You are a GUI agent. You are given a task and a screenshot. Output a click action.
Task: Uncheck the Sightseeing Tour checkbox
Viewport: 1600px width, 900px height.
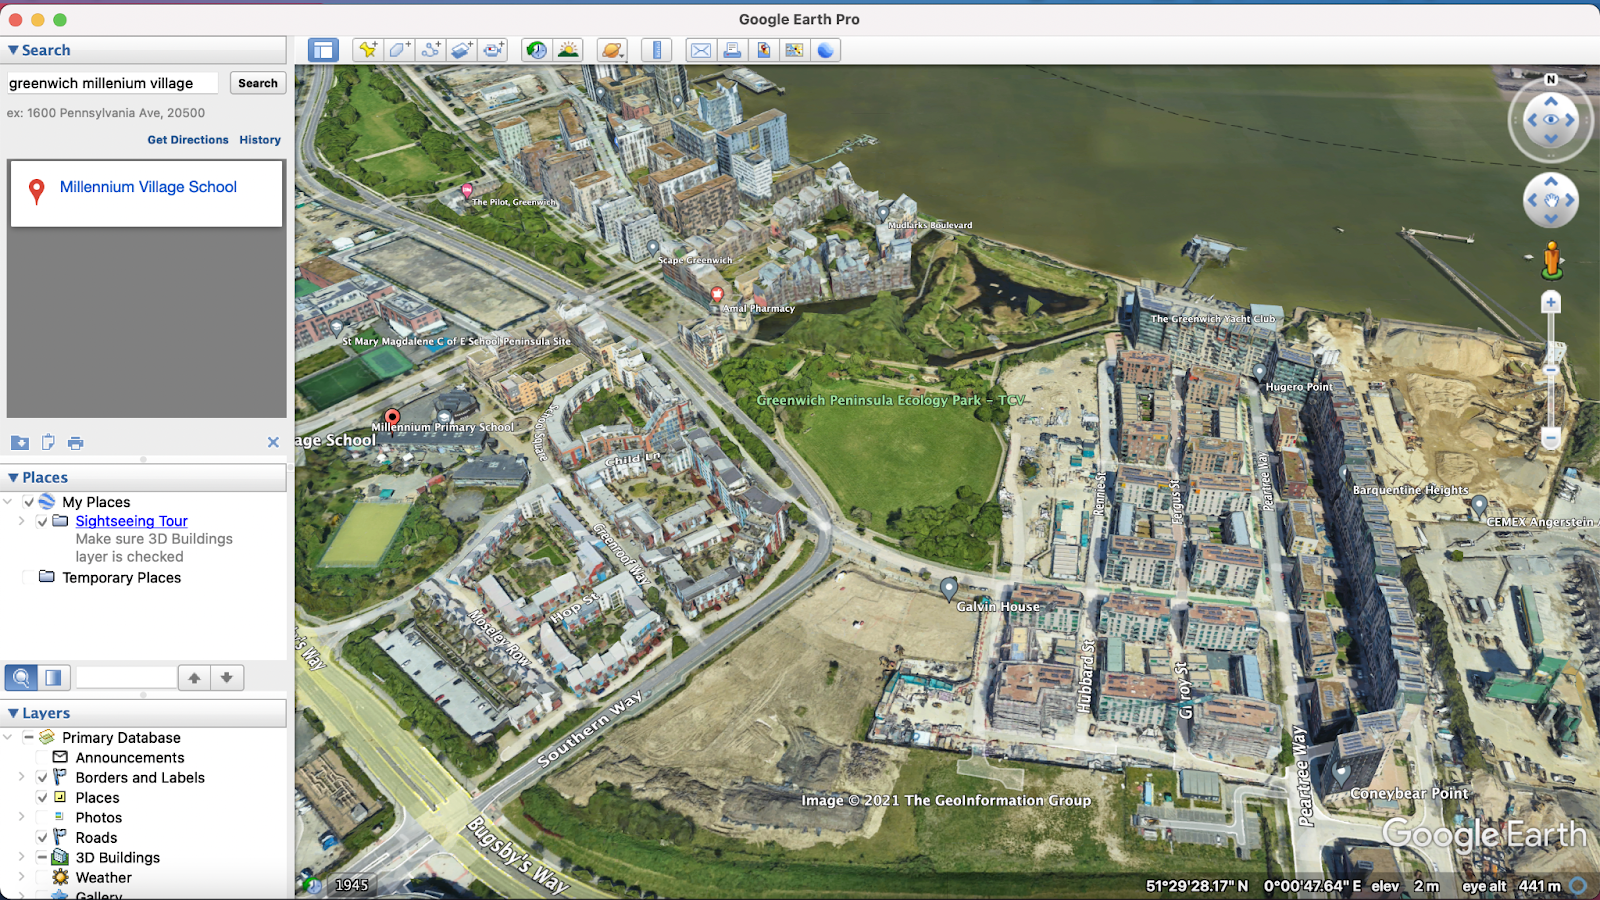pyautogui.click(x=42, y=521)
